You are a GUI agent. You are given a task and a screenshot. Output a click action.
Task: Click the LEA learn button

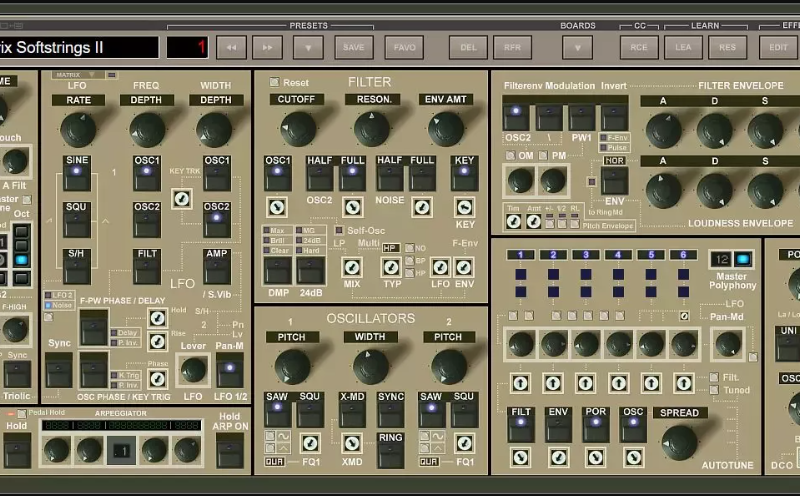coord(683,47)
